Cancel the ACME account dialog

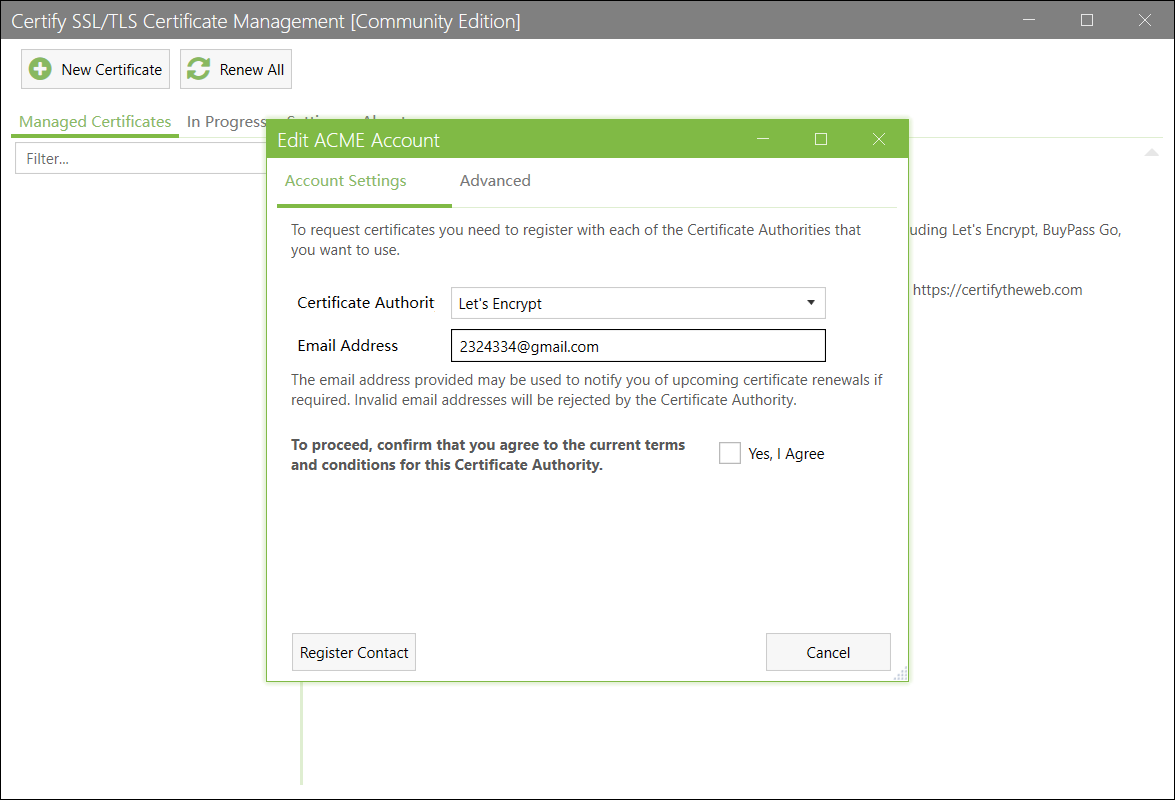pyautogui.click(x=828, y=652)
